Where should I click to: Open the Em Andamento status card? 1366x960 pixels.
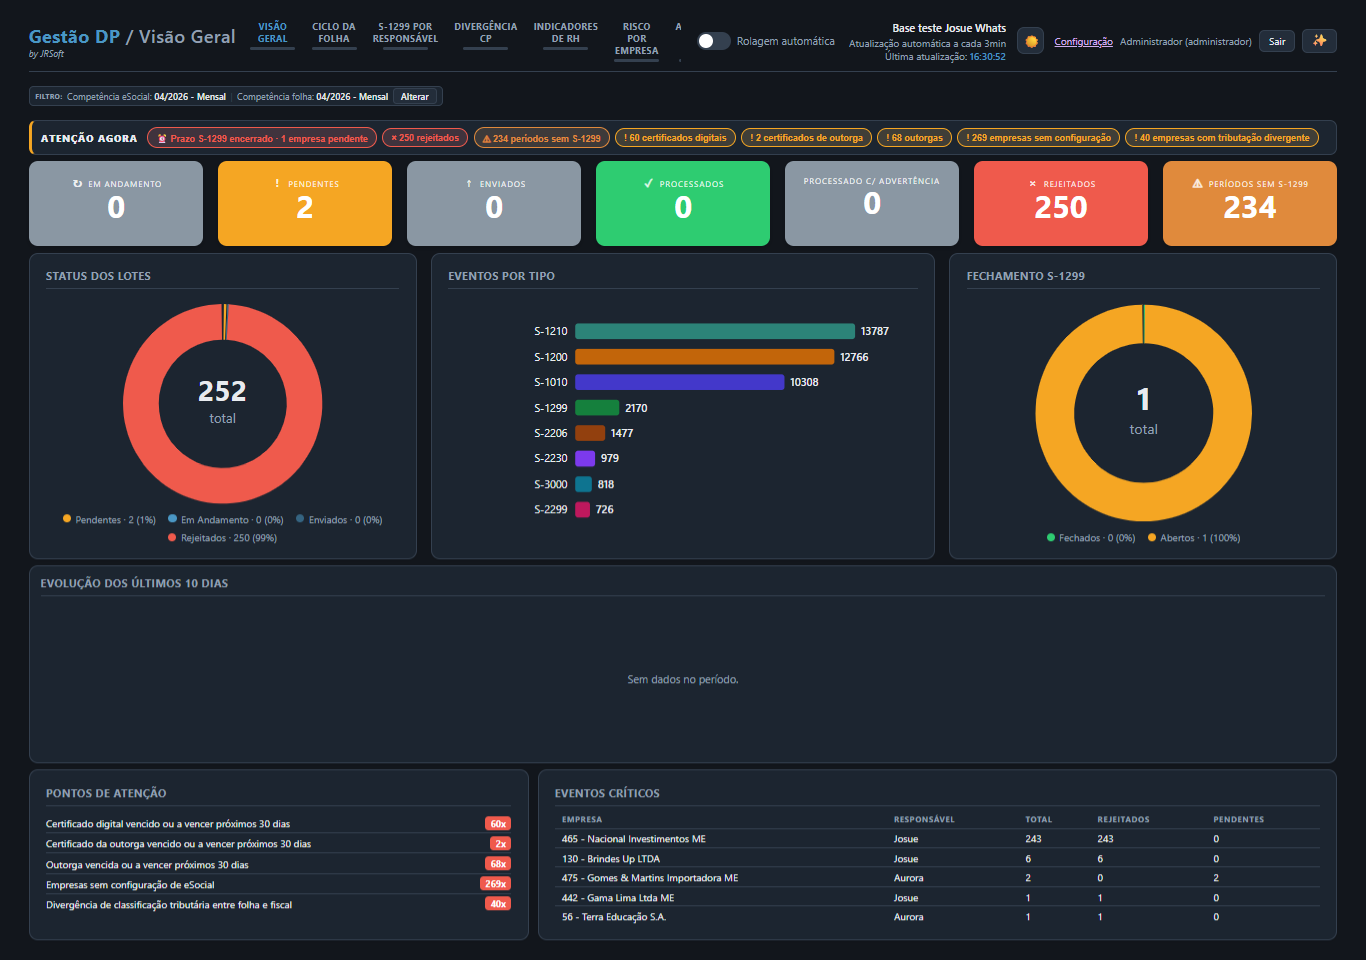(x=116, y=203)
